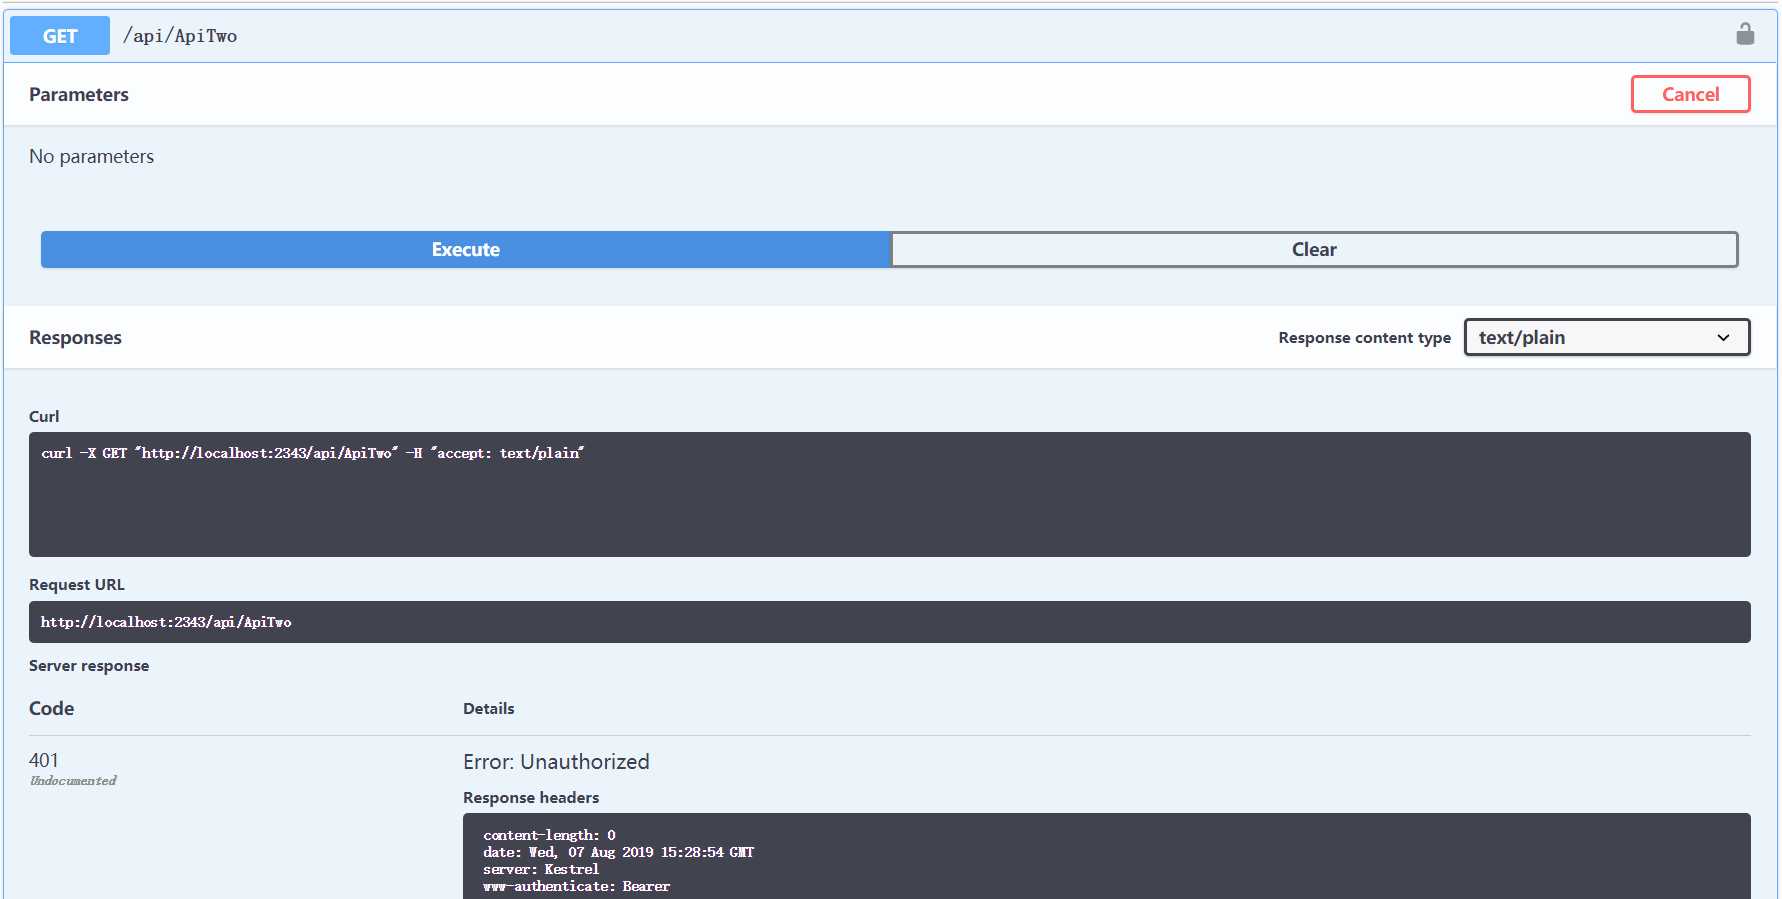The image size is (1782, 899).
Task: Click the 'date: Wed, 07 Aug 2019' line
Action: (x=619, y=853)
